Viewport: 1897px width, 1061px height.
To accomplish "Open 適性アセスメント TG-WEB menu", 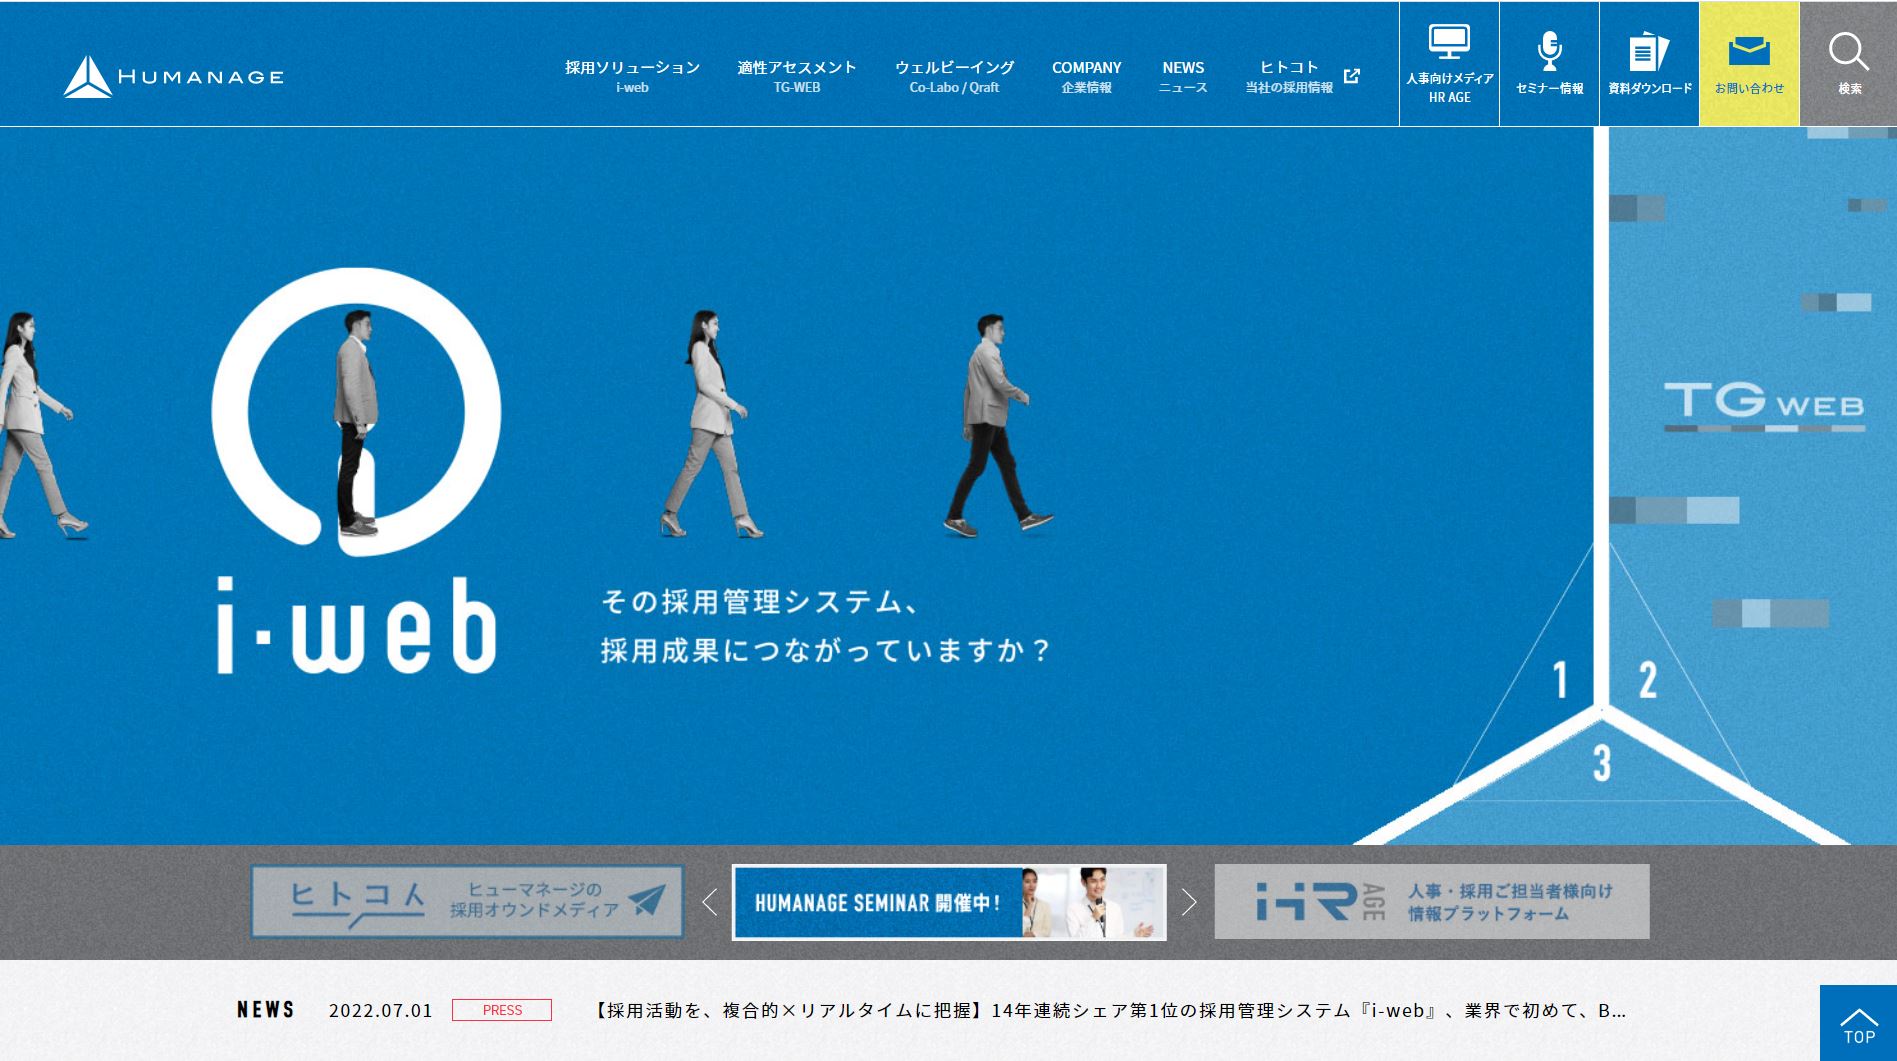I will pyautogui.click(x=797, y=76).
